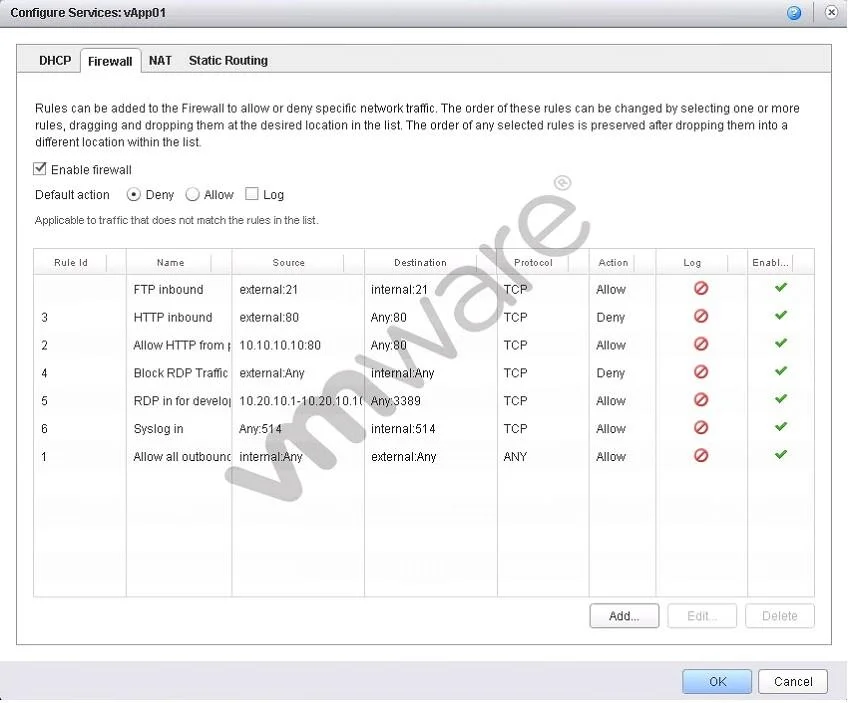Click the Delete button
The height and width of the screenshot is (703, 849).
pos(780,616)
